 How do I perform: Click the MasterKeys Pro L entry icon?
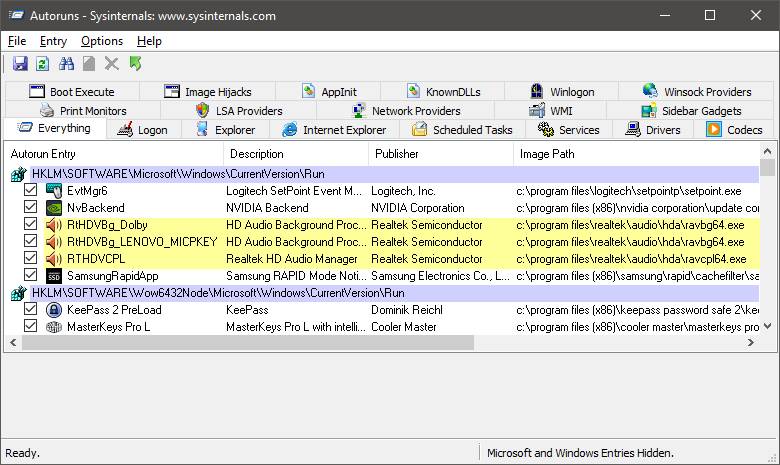pyautogui.click(x=54, y=327)
